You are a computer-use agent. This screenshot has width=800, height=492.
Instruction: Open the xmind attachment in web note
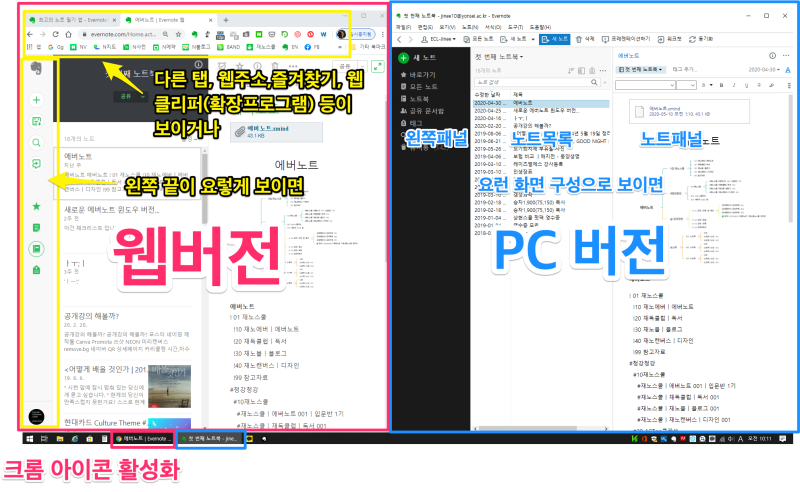coord(276,132)
